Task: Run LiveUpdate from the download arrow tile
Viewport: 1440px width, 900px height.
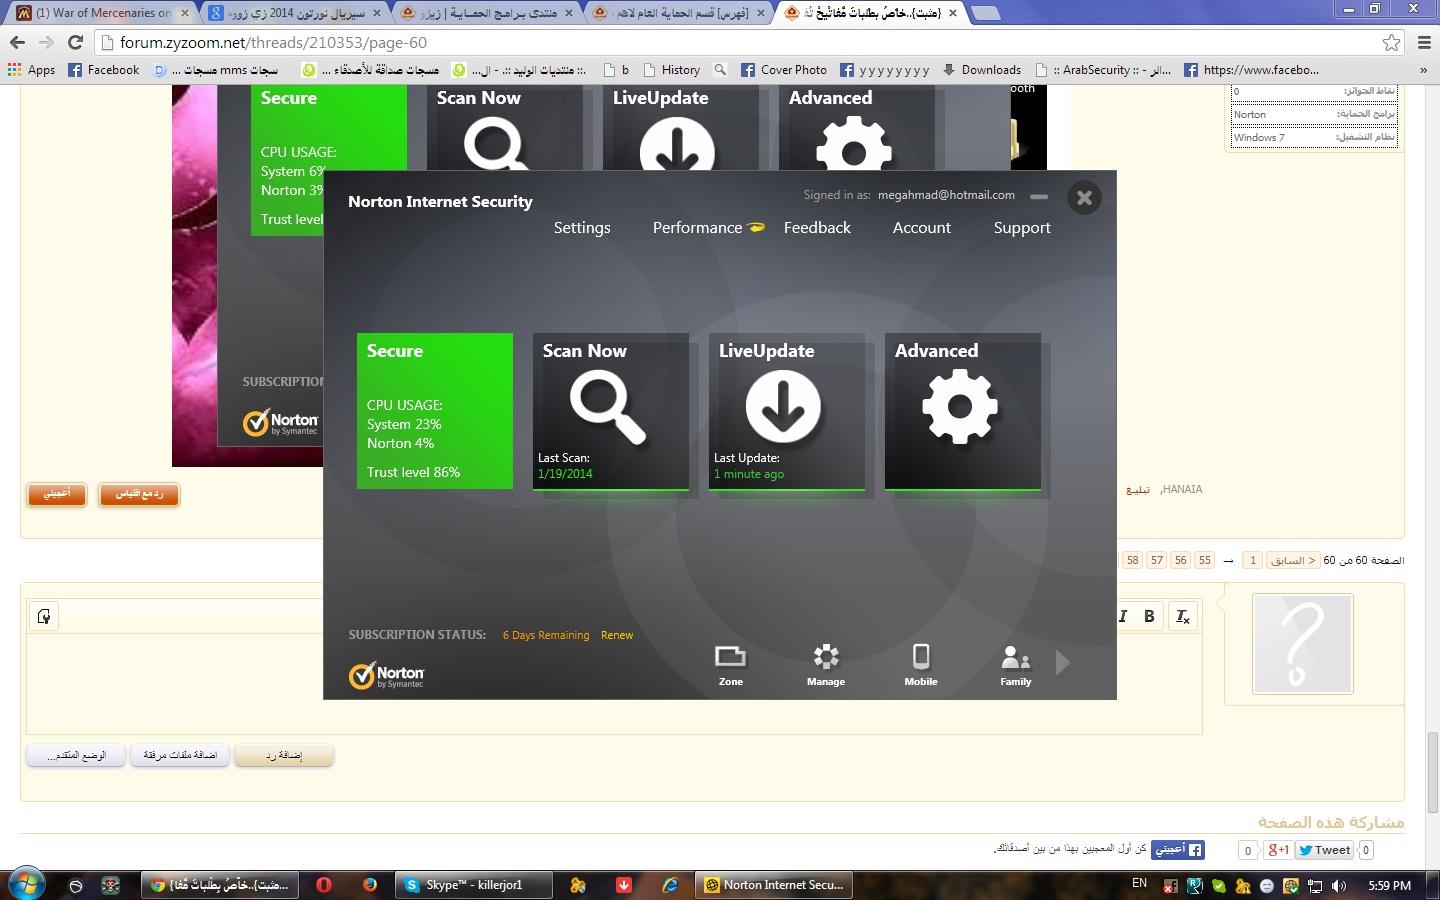Action: (786, 411)
